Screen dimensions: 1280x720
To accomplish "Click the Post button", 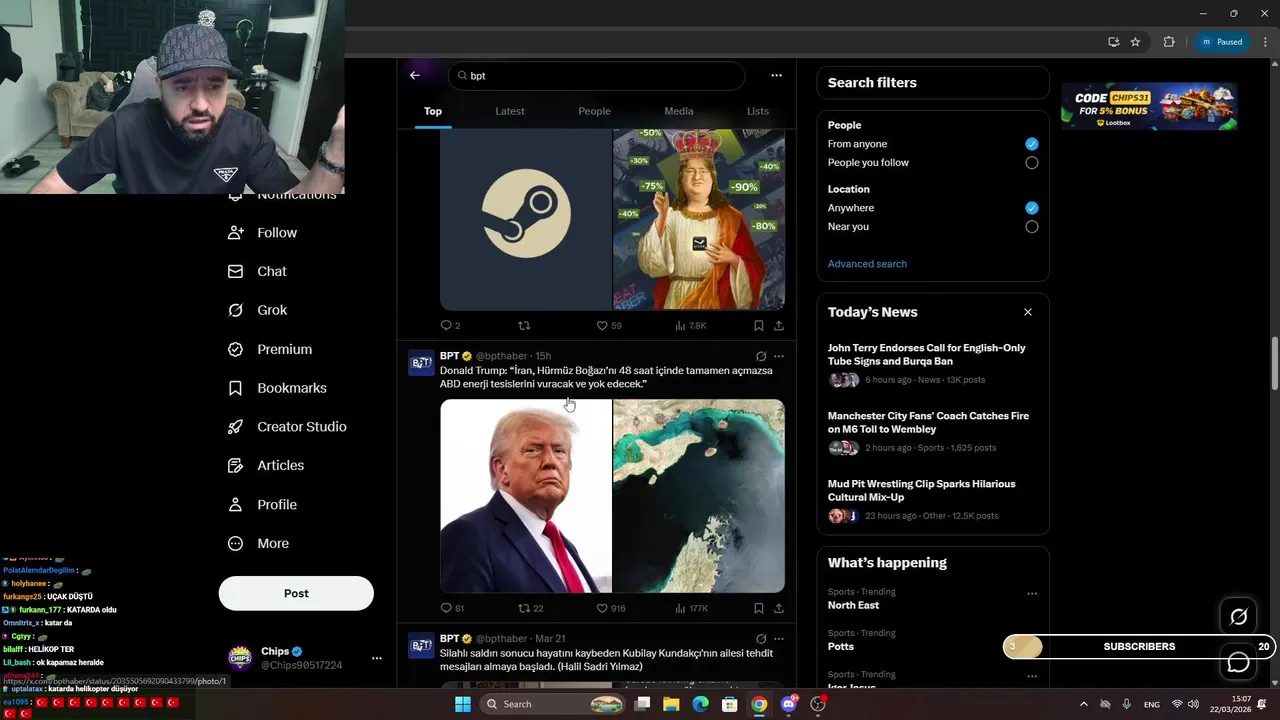I will [296, 593].
